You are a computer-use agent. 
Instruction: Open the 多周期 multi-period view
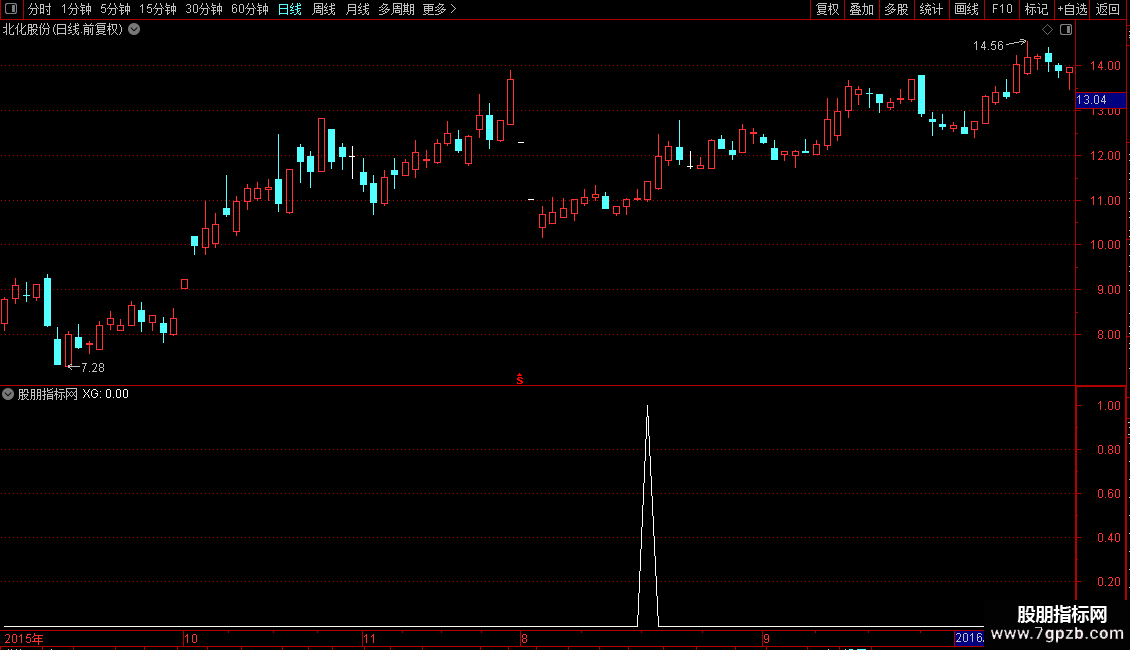(396, 9)
